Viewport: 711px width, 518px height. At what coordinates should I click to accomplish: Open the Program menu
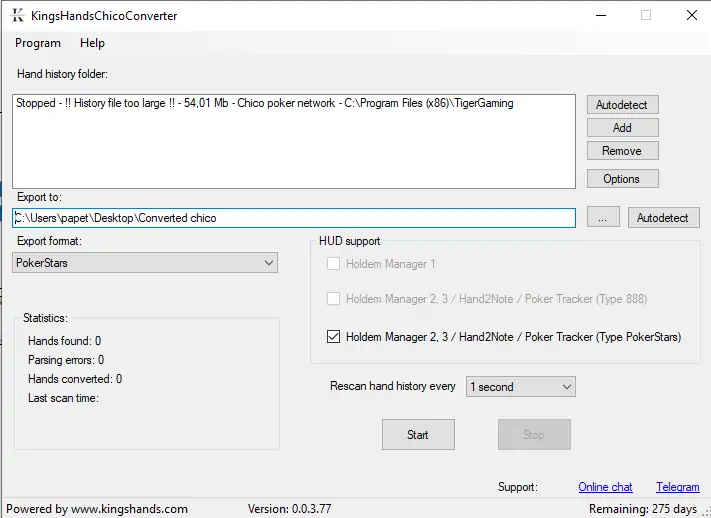[x=38, y=43]
